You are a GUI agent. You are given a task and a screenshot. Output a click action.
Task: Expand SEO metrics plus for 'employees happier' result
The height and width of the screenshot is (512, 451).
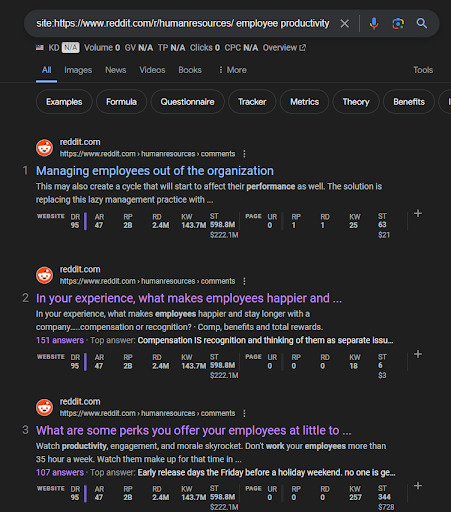click(418, 354)
